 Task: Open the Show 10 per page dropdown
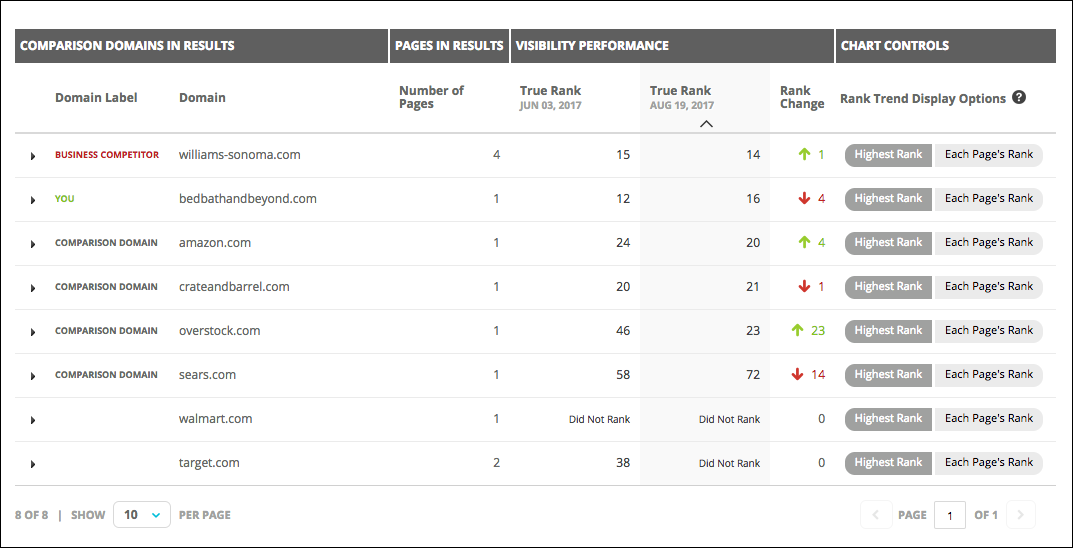pyautogui.click(x=142, y=515)
